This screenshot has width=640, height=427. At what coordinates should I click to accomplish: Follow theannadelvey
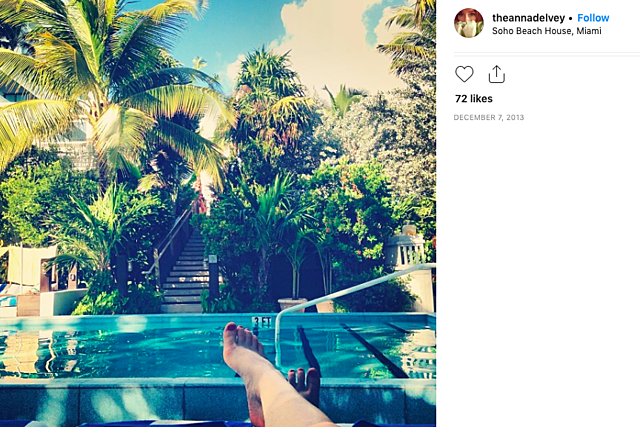(593, 18)
